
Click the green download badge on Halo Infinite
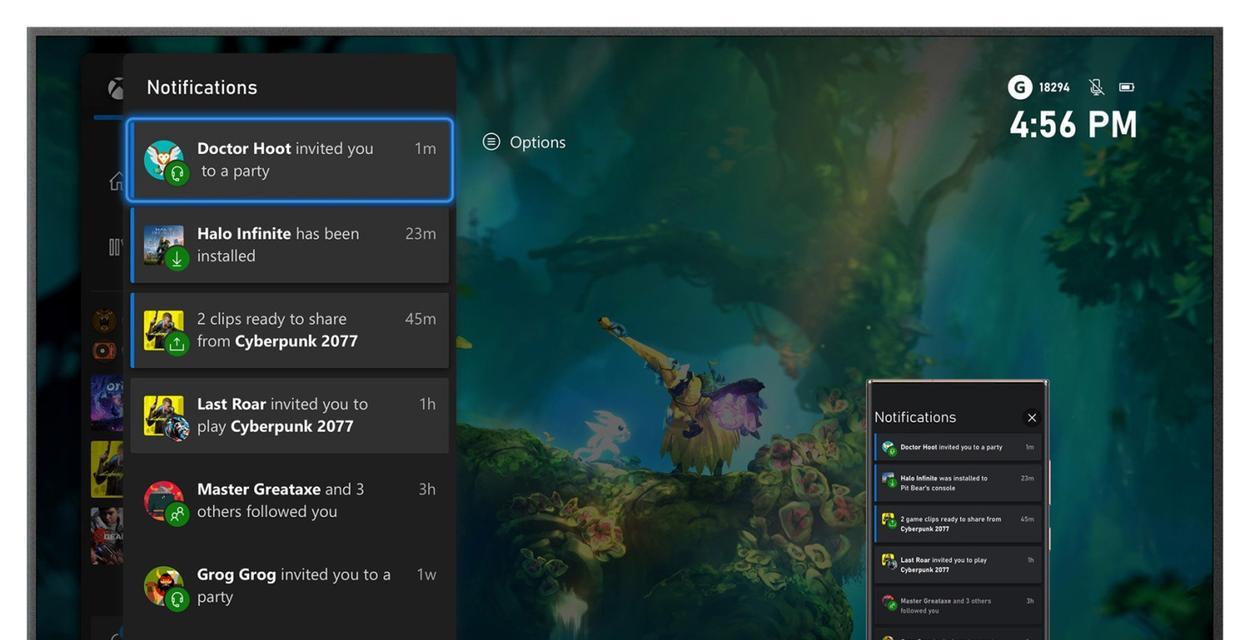pyautogui.click(x=177, y=258)
